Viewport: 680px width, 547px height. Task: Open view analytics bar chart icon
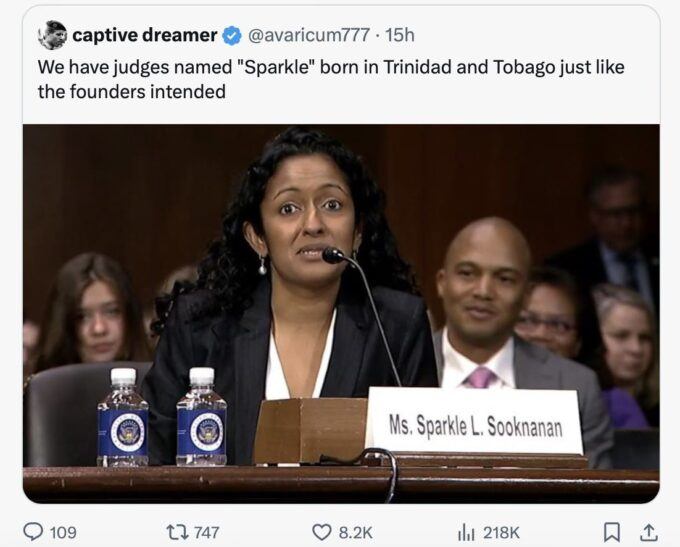coord(467,532)
